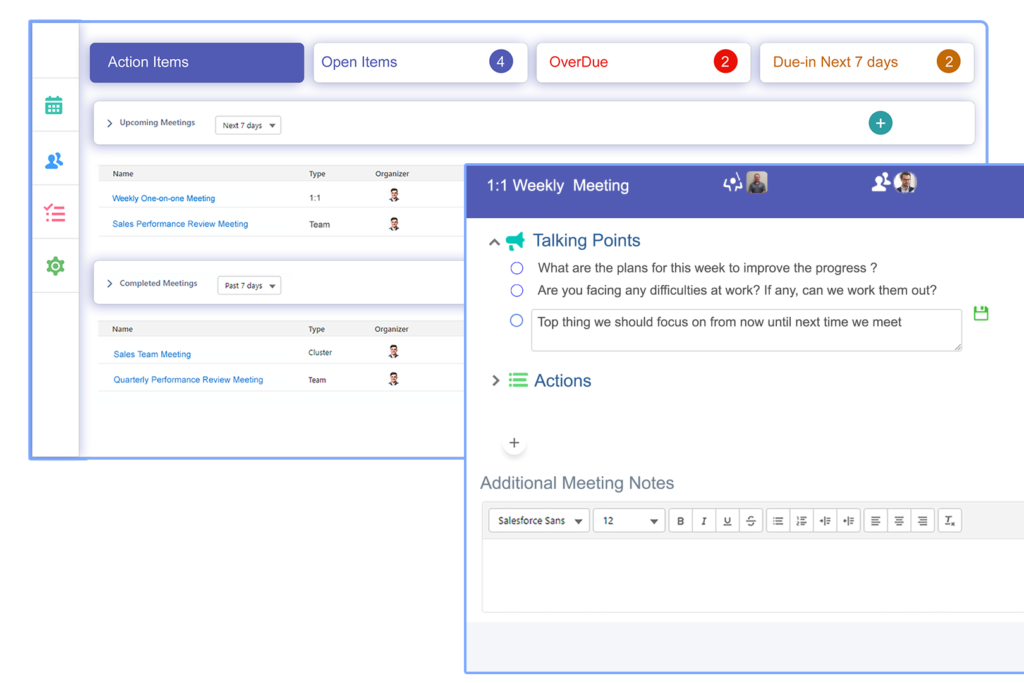The width and height of the screenshot is (1024, 683).
Task: Open the people icon in the sidebar
Action: 54,160
